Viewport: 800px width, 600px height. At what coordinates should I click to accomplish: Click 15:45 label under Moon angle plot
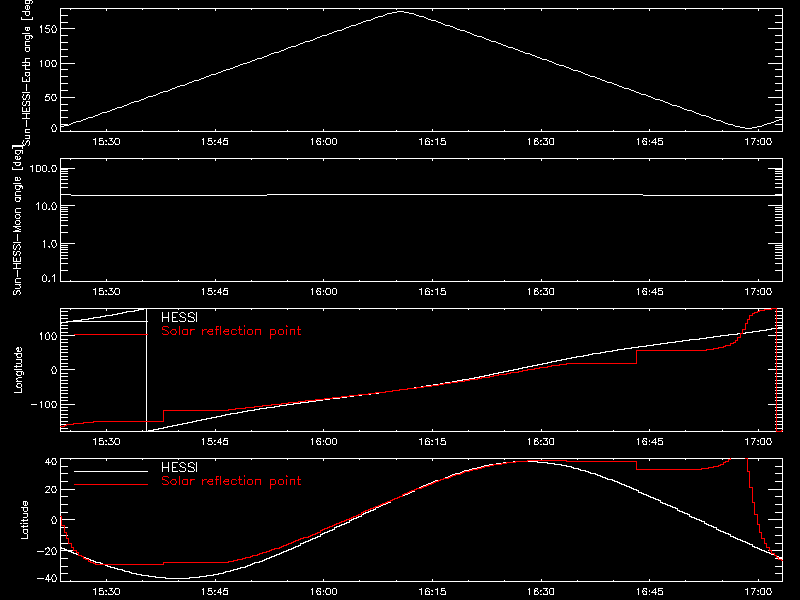coord(215,292)
